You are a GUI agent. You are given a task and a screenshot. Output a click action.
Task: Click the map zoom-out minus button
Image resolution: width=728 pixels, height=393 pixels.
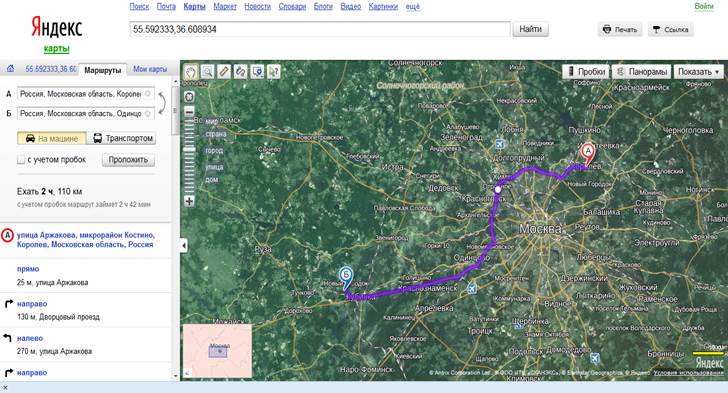click(x=189, y=112)
